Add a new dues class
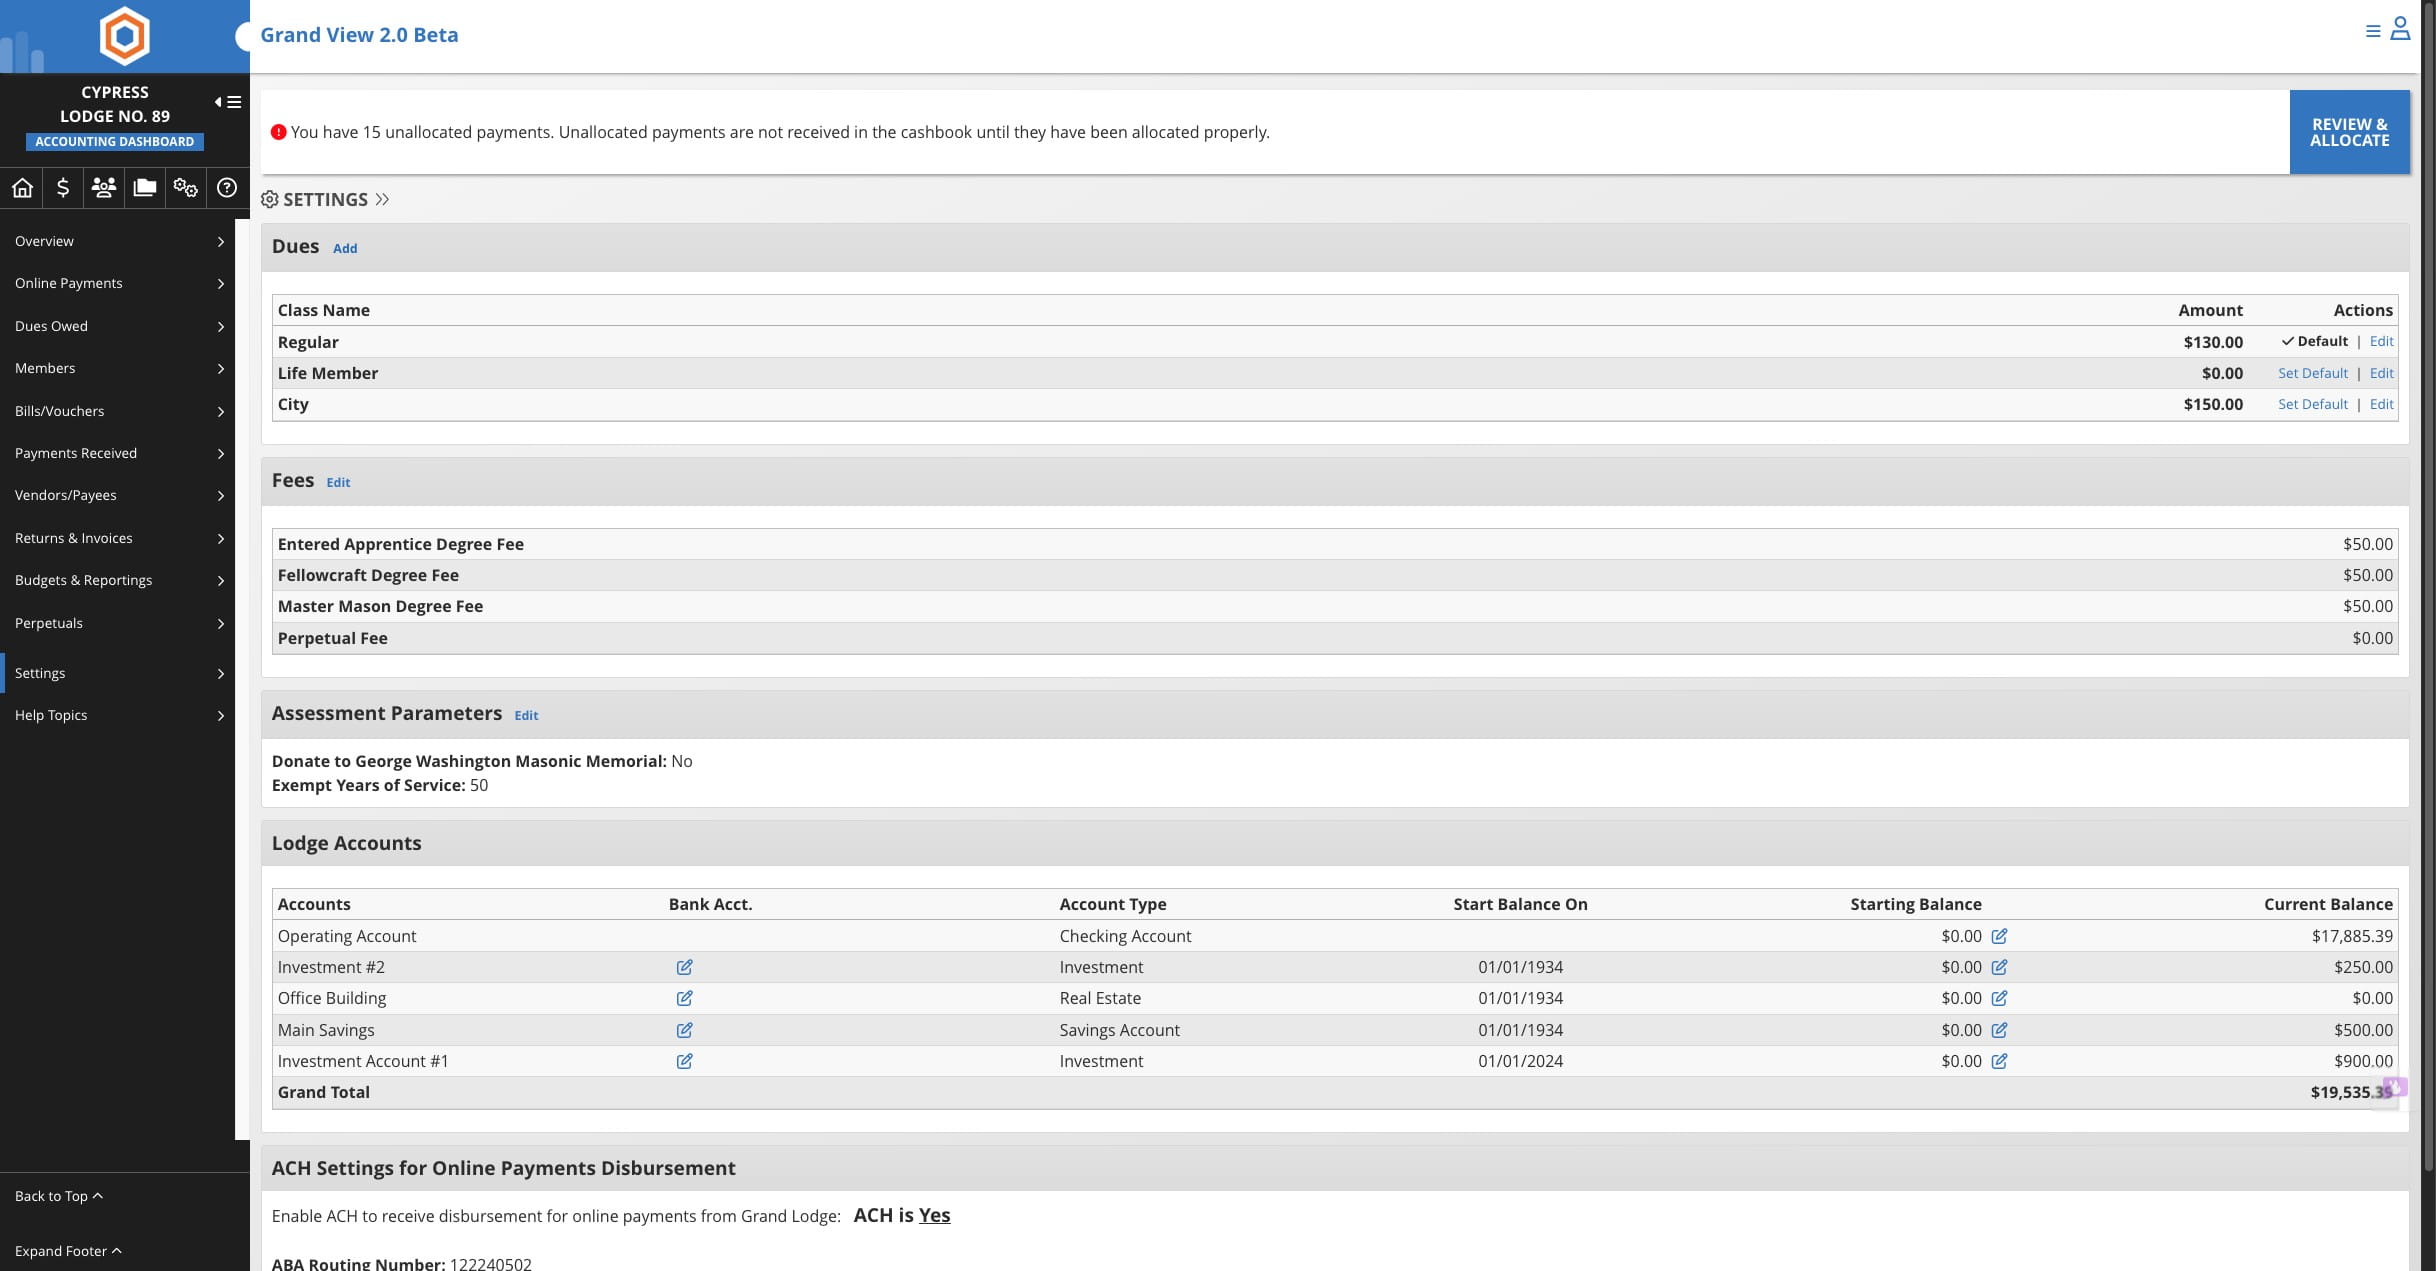The image size is (2436, 1271). point(345,249)
